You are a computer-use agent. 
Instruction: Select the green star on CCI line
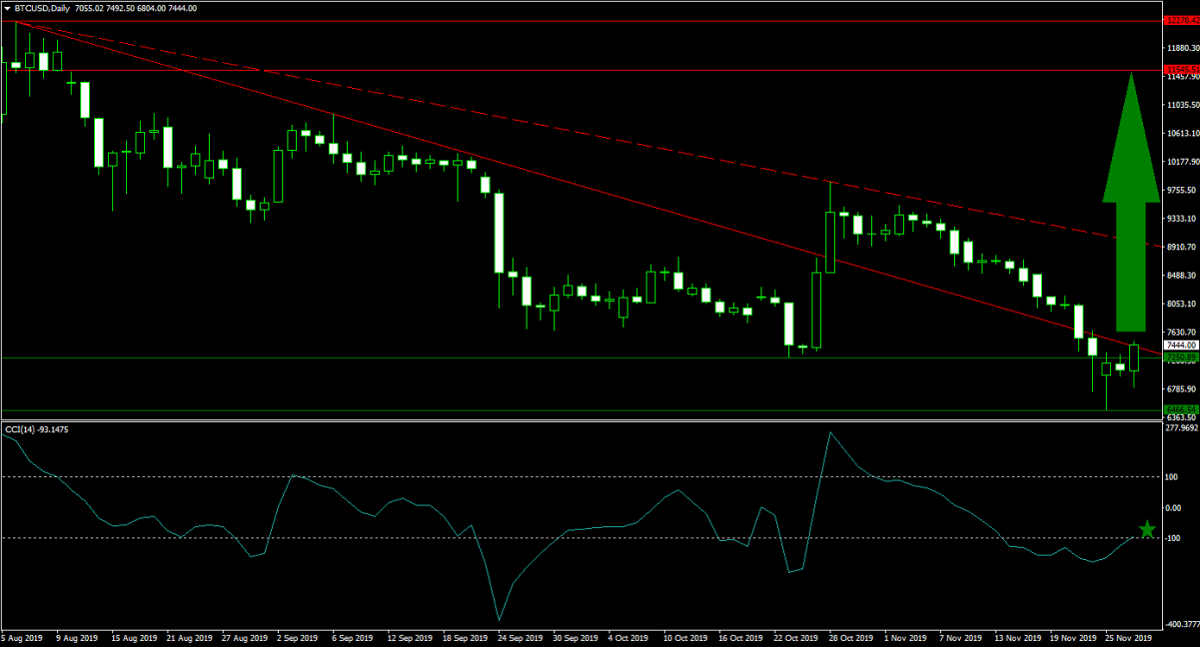tap(1146, 530)
